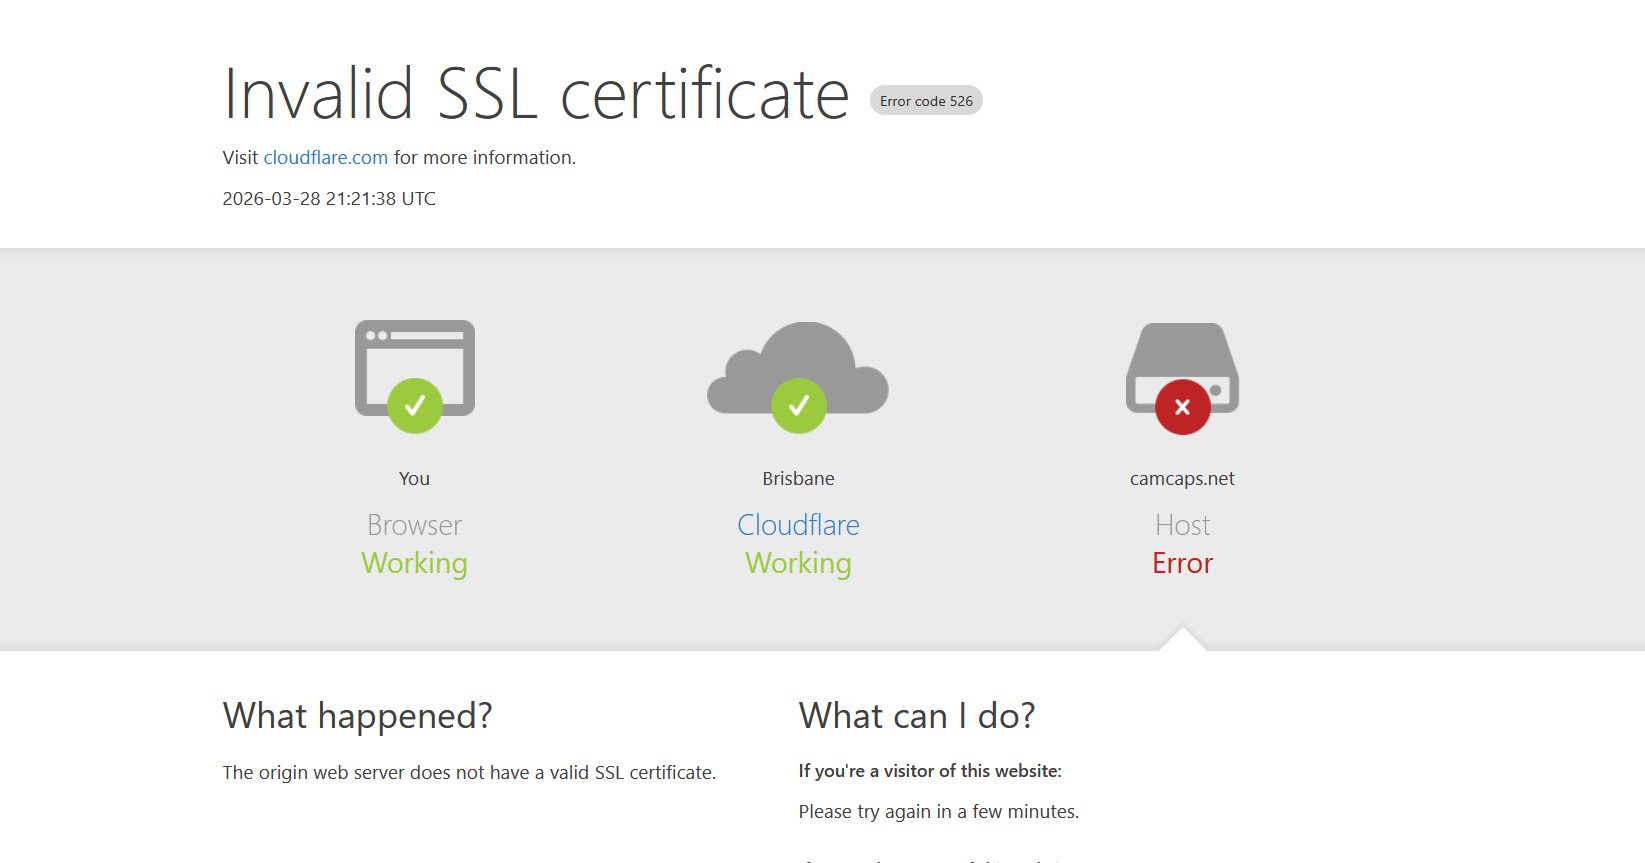Screen dimensions: 1645x863
Task: Click the white triangle pointer below the Host column
Action: coord(1182,640)
